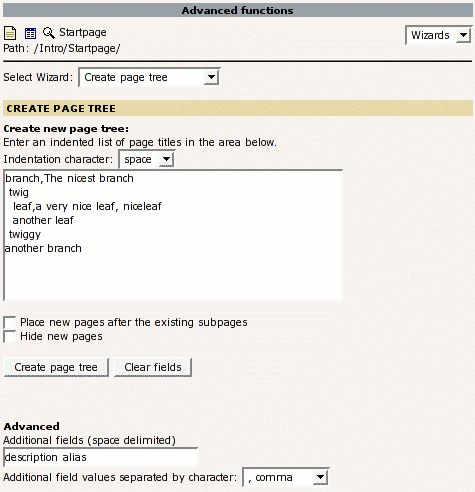
Task: Click the path /Intro/Startpage/ text
Action: click(x=77, y=48)
